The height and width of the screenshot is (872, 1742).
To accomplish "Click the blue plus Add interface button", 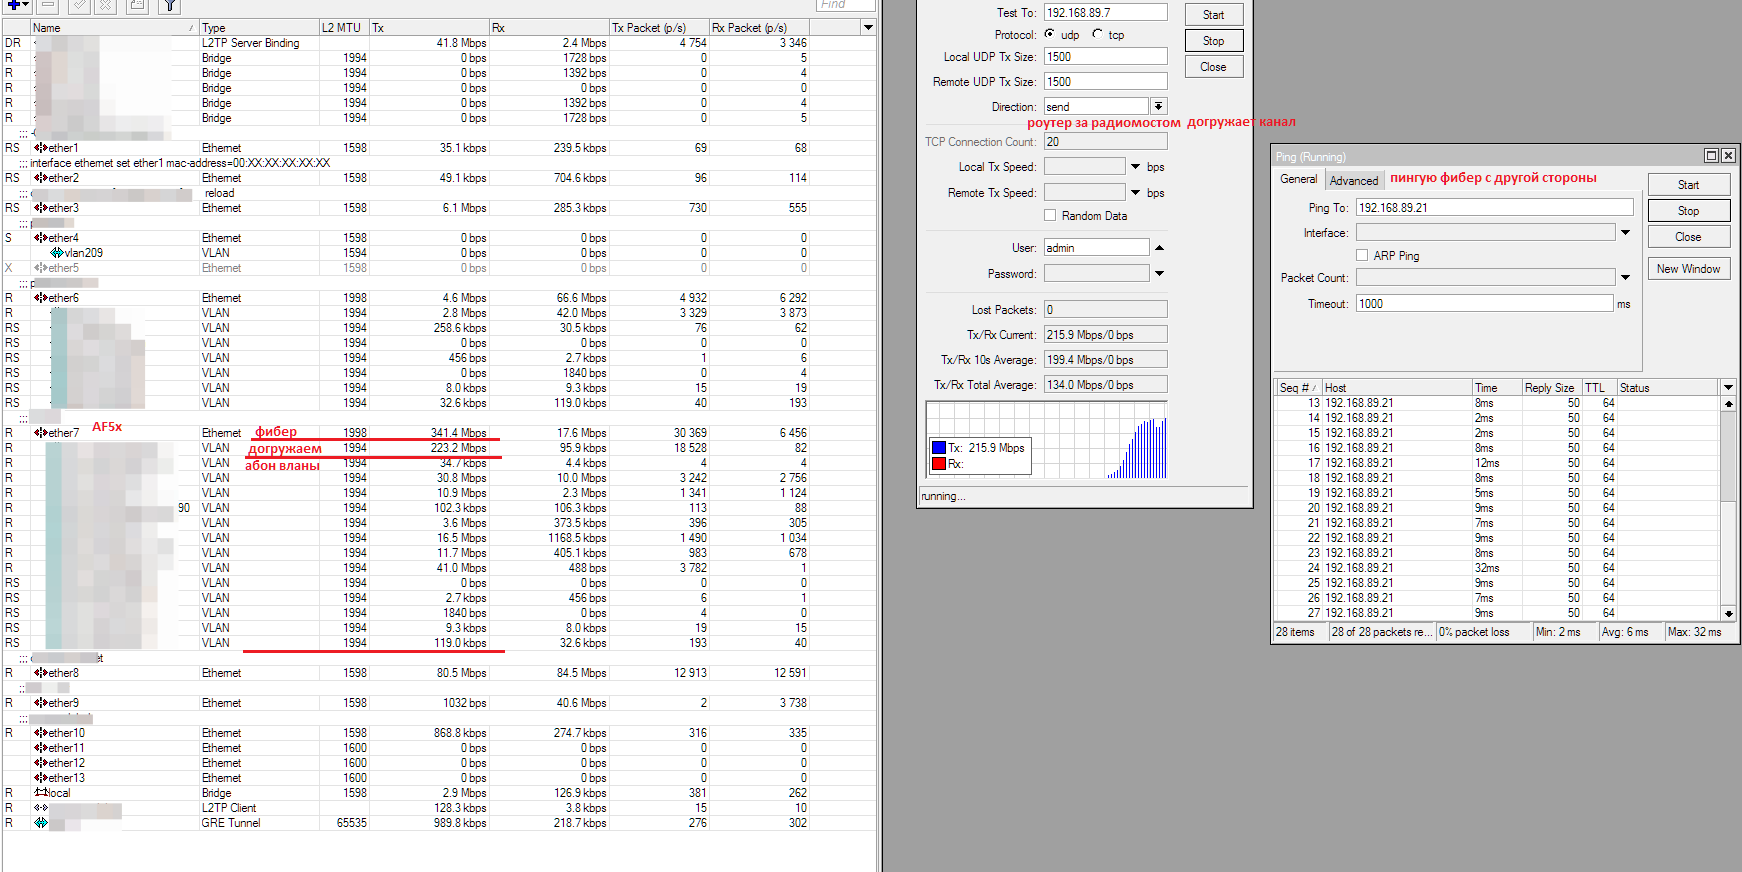I will point(14,5).
